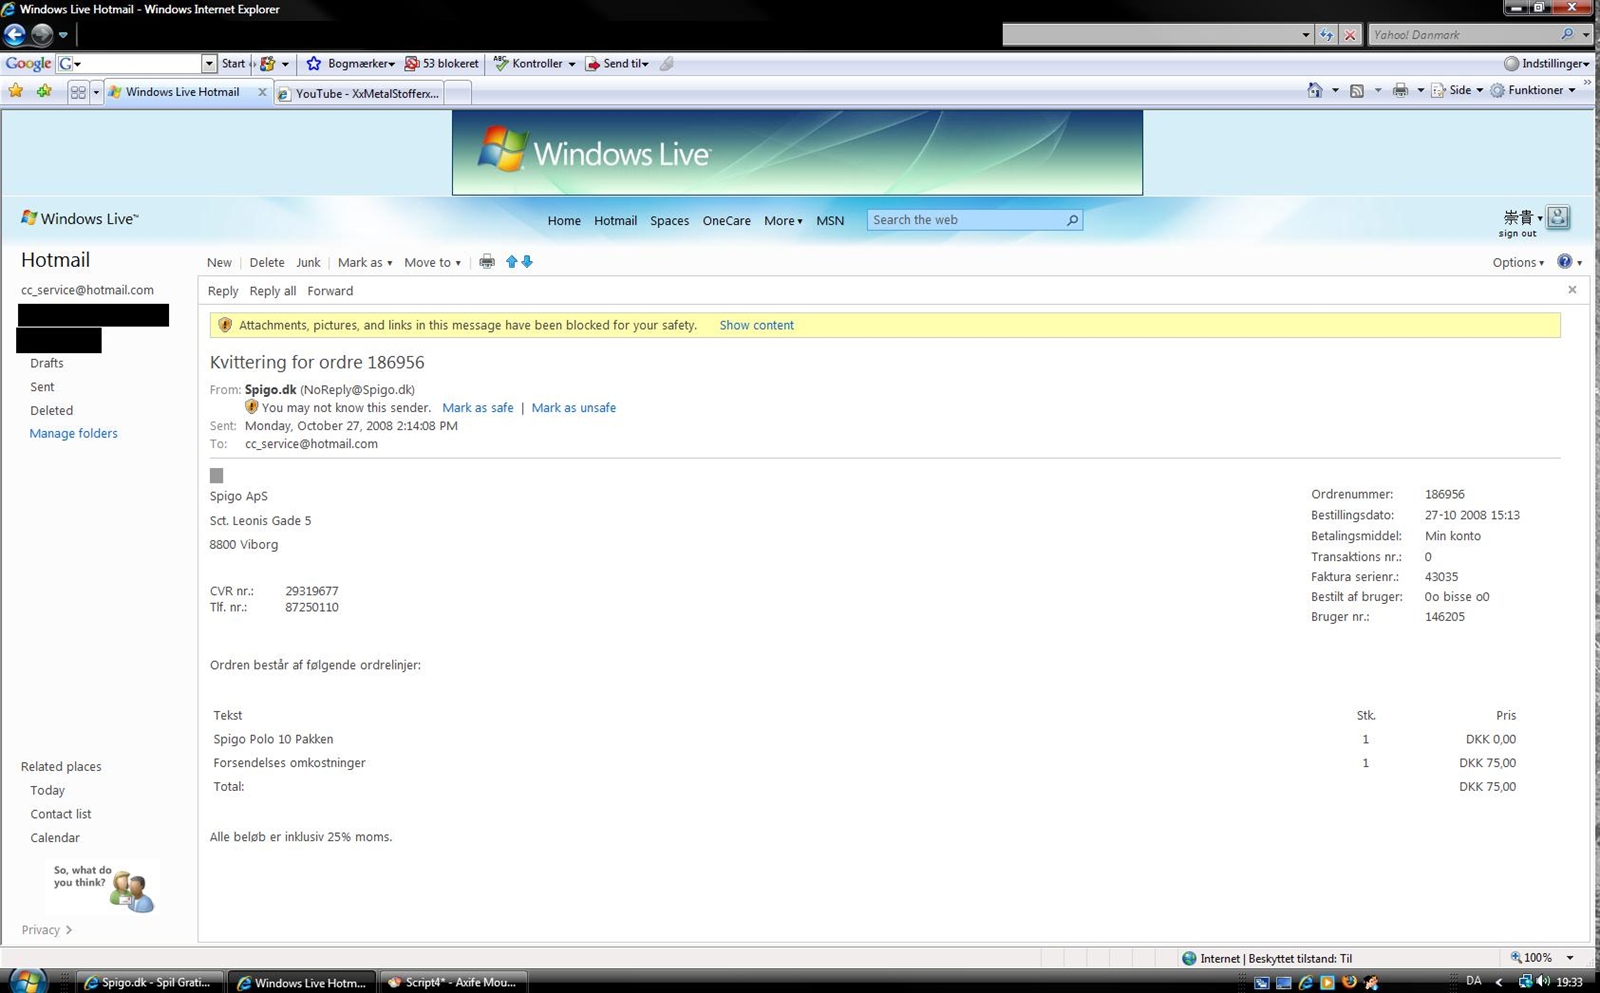Open the Mark as dropdown
The width and height of the screenshot is (1600, 993).
364,263
